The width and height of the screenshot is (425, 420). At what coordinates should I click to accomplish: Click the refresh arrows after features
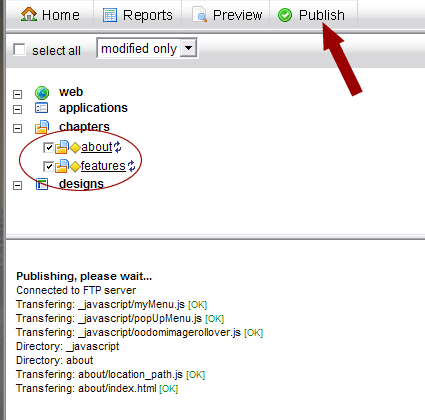pyautogui.click(x=132, y=166)
